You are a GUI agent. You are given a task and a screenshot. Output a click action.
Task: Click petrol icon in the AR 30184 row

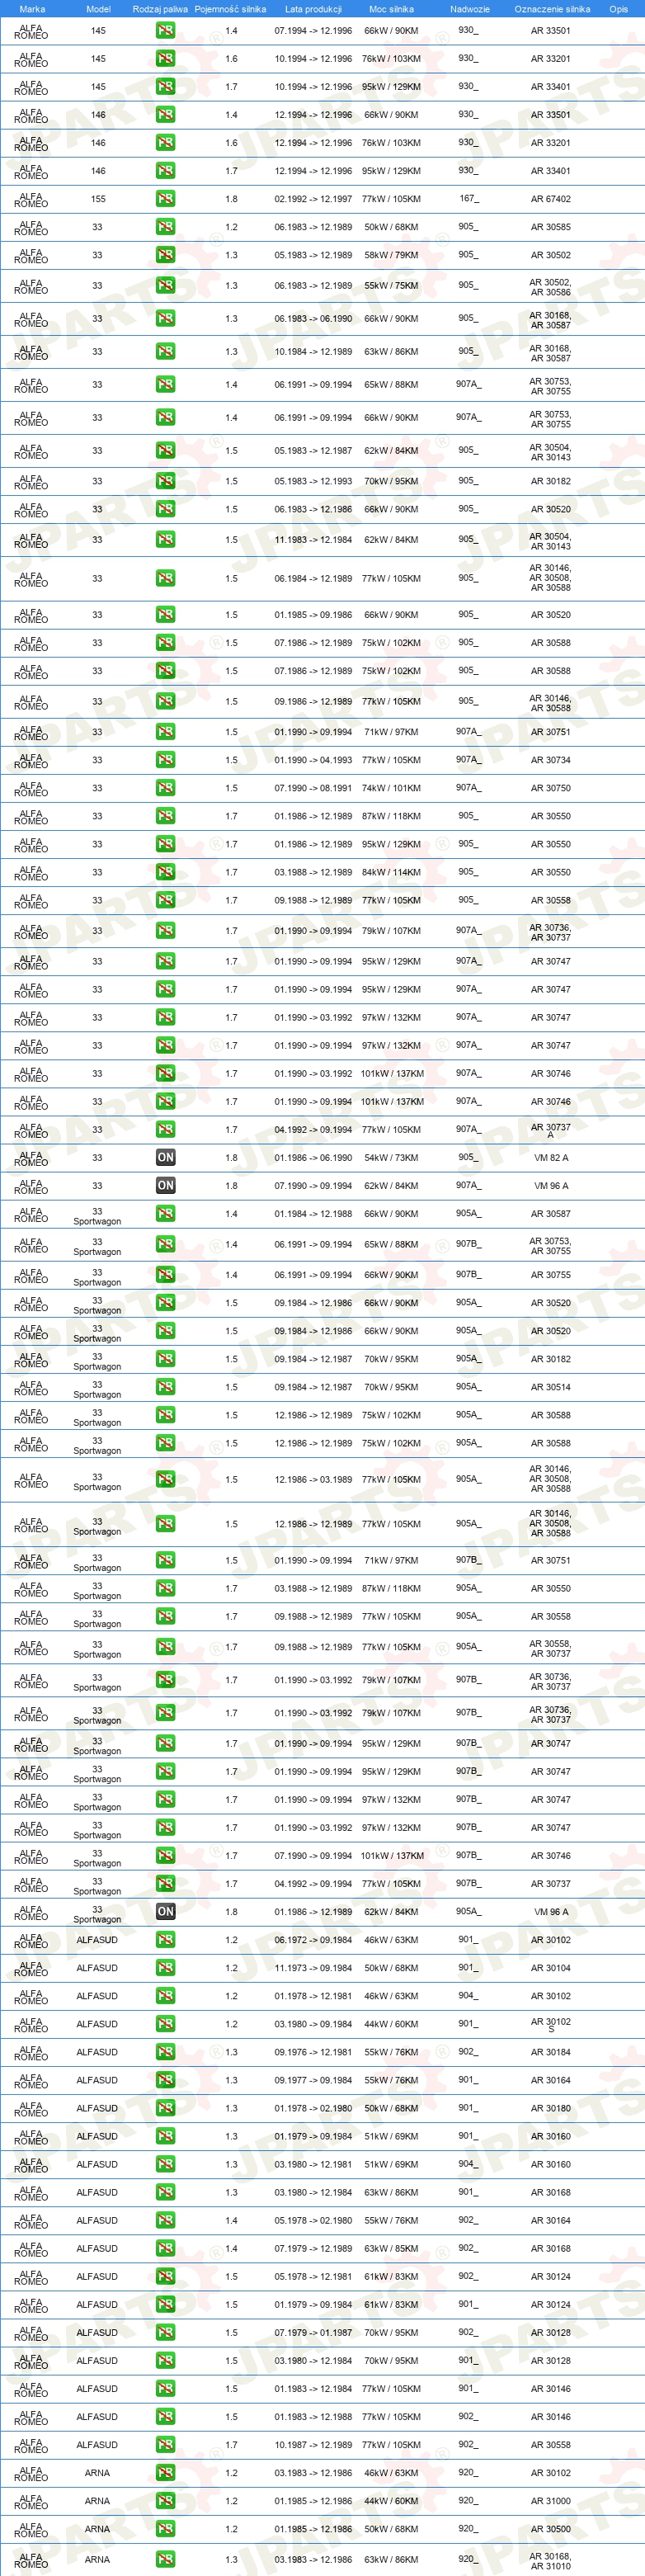(x=165, y=2051)
